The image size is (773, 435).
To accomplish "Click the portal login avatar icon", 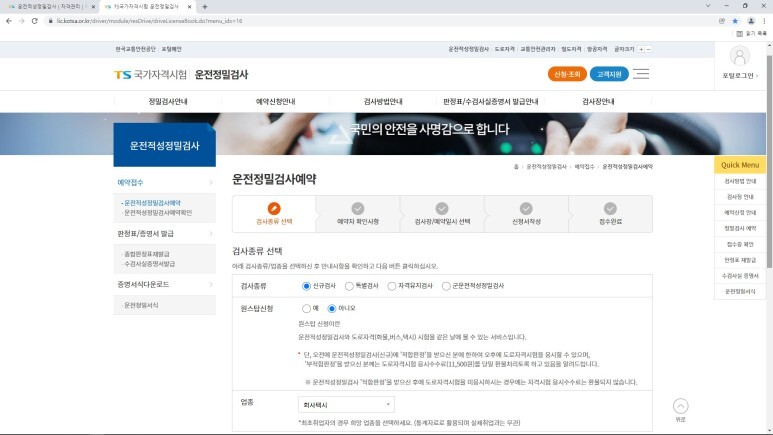I will click(x=739, y=56).
